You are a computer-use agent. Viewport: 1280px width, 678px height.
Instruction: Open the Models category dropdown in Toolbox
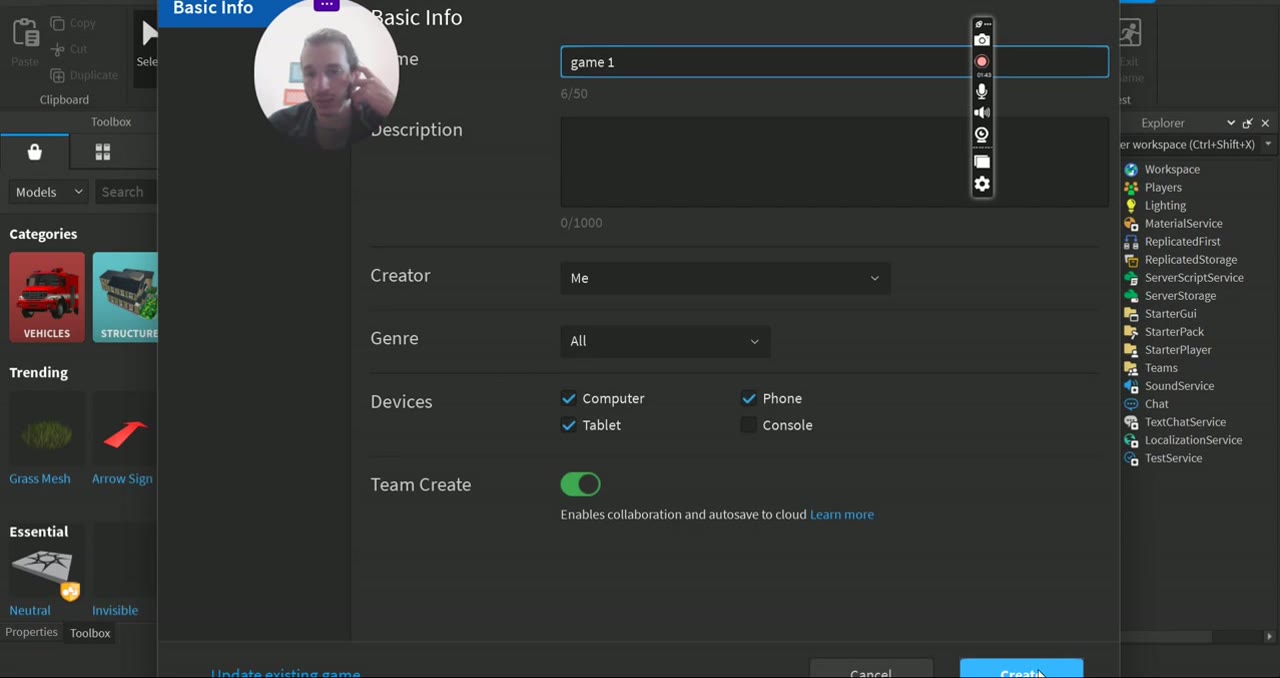click(x=49, y=192)
